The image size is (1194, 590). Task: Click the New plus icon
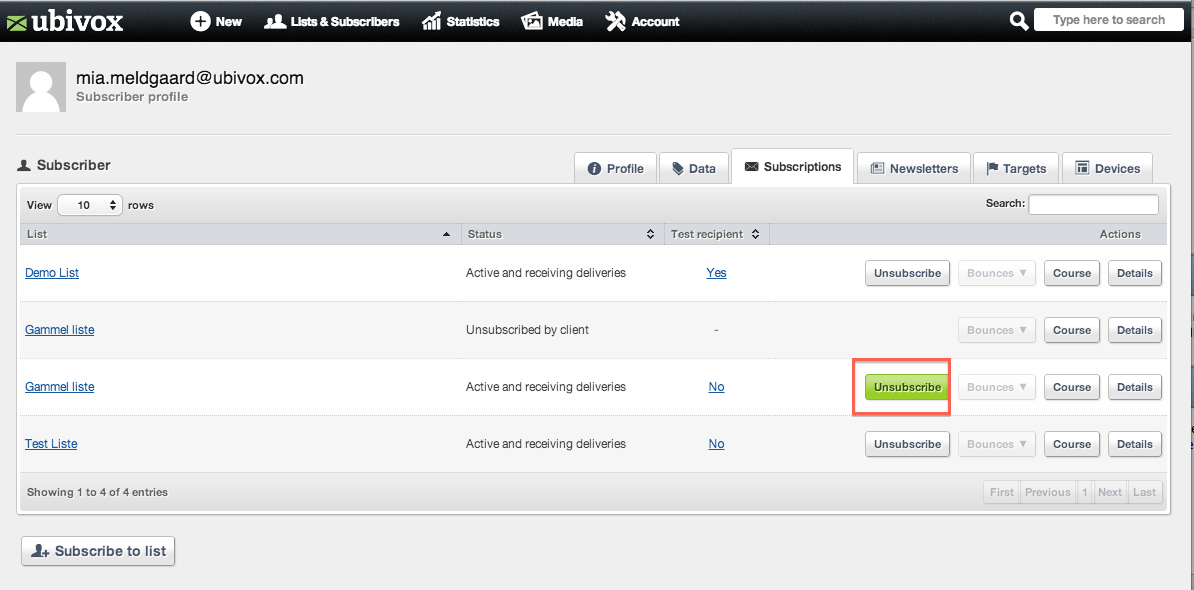click(200, 21)
